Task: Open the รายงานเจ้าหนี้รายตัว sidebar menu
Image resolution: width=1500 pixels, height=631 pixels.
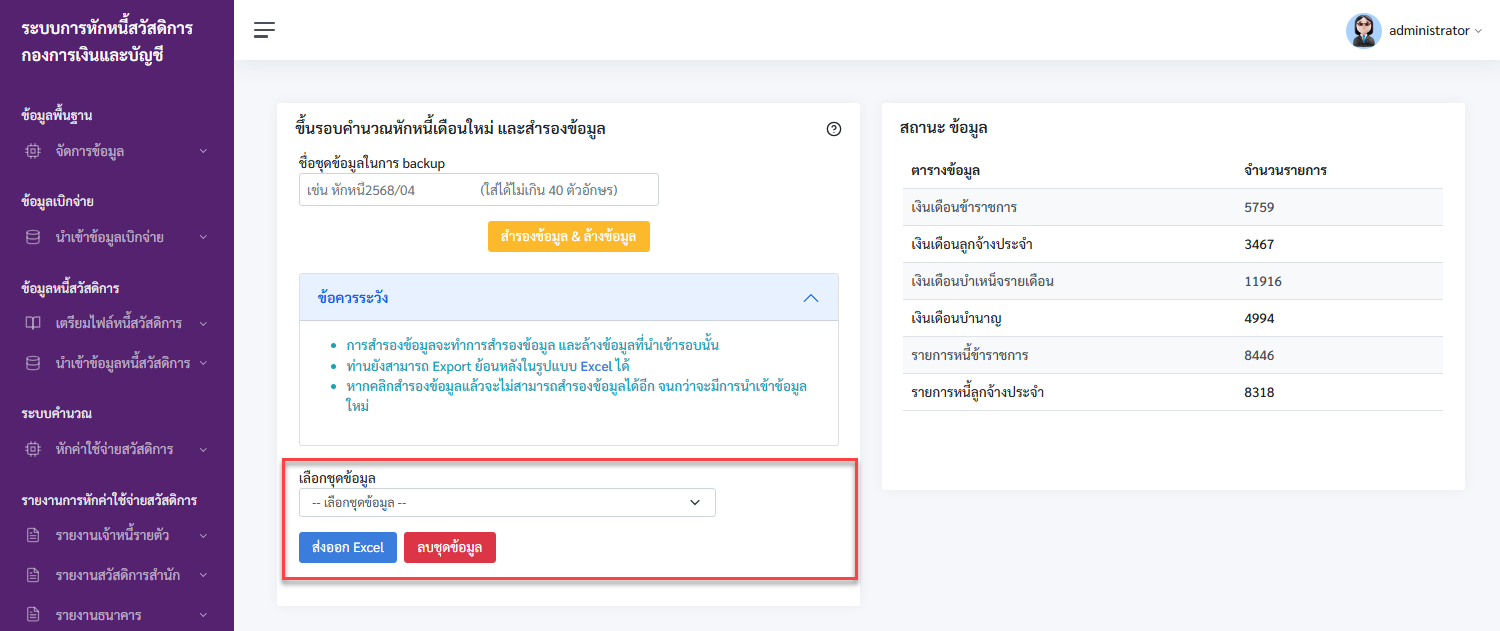Action: coord(117,535)
